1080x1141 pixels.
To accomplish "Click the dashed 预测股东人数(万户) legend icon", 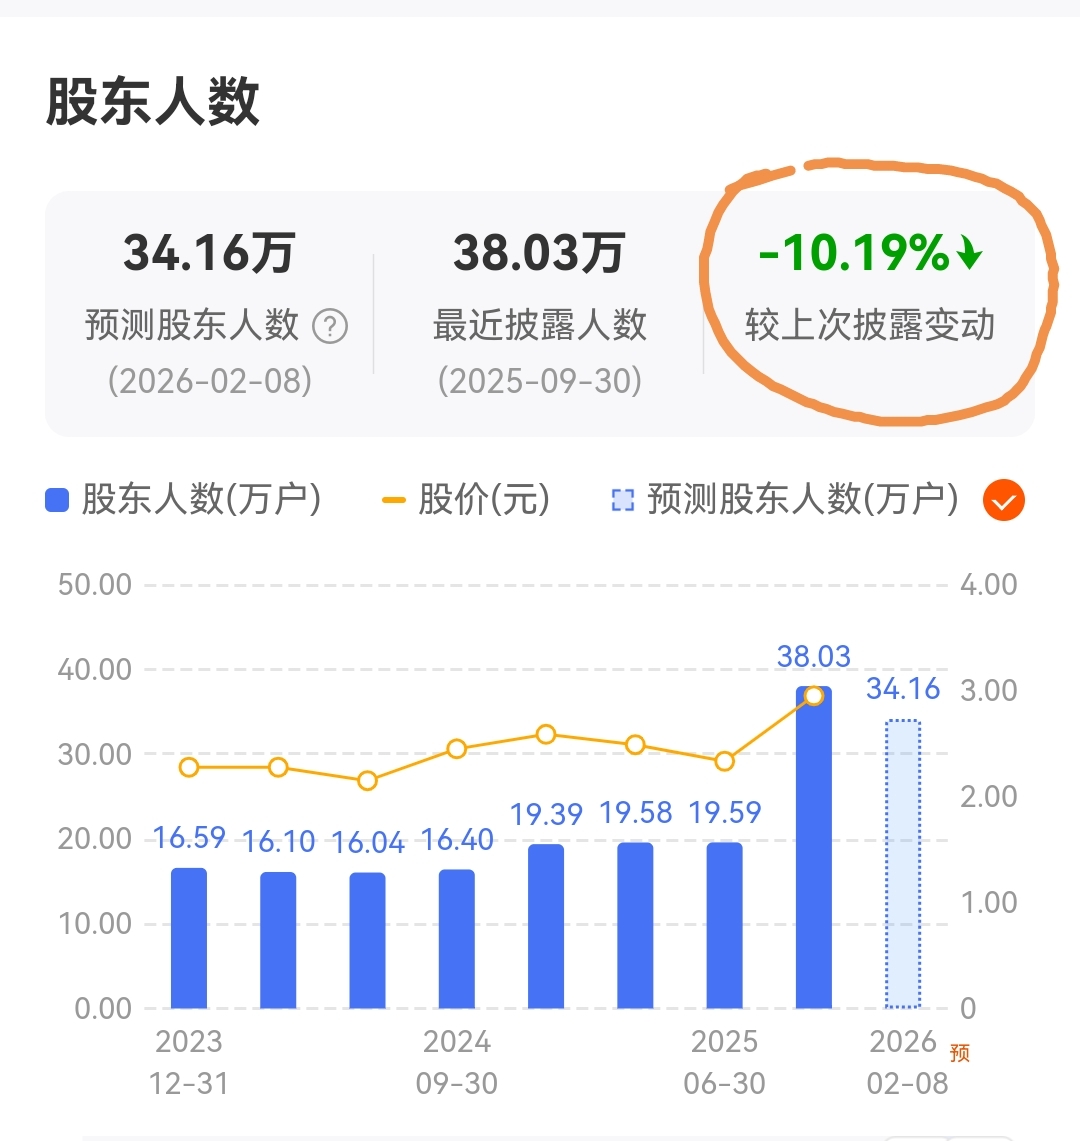I will coord(622,501).
